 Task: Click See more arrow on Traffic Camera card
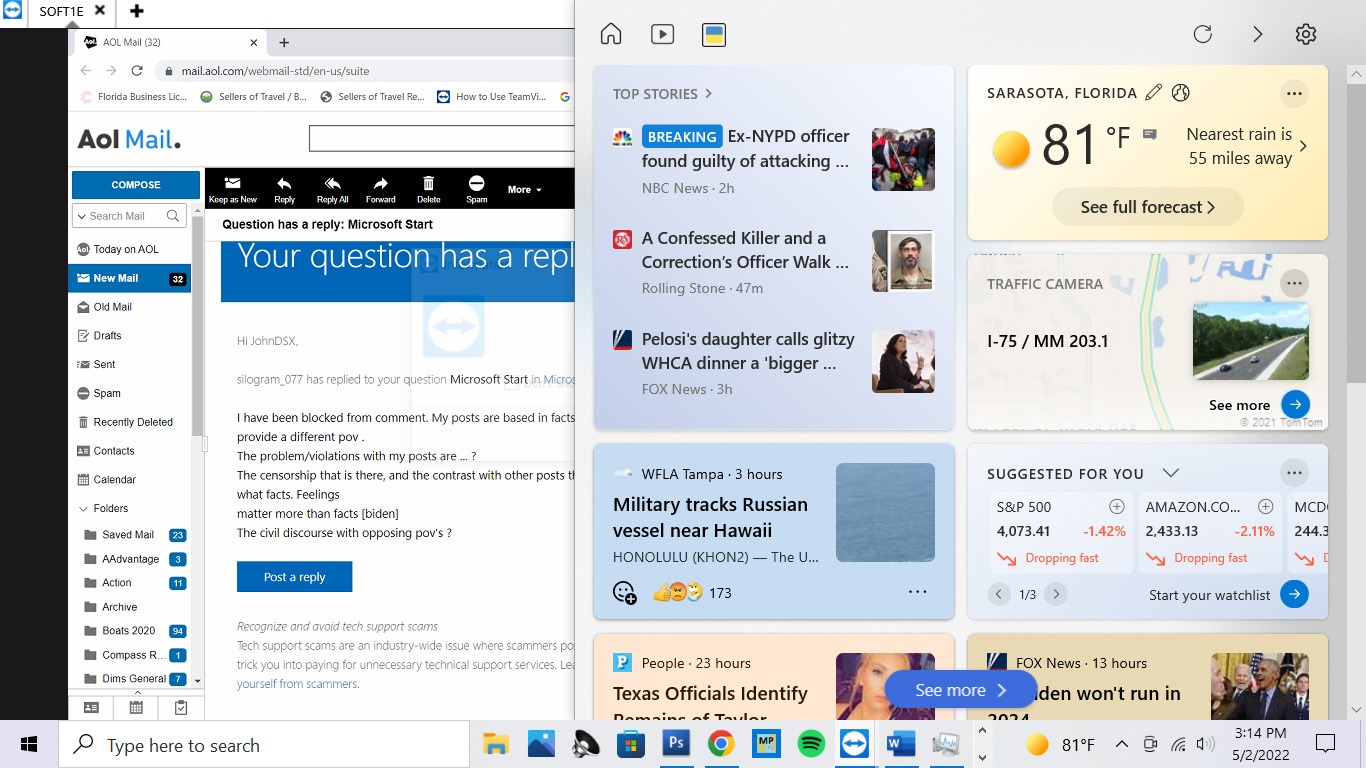[x=1295, y=405]
